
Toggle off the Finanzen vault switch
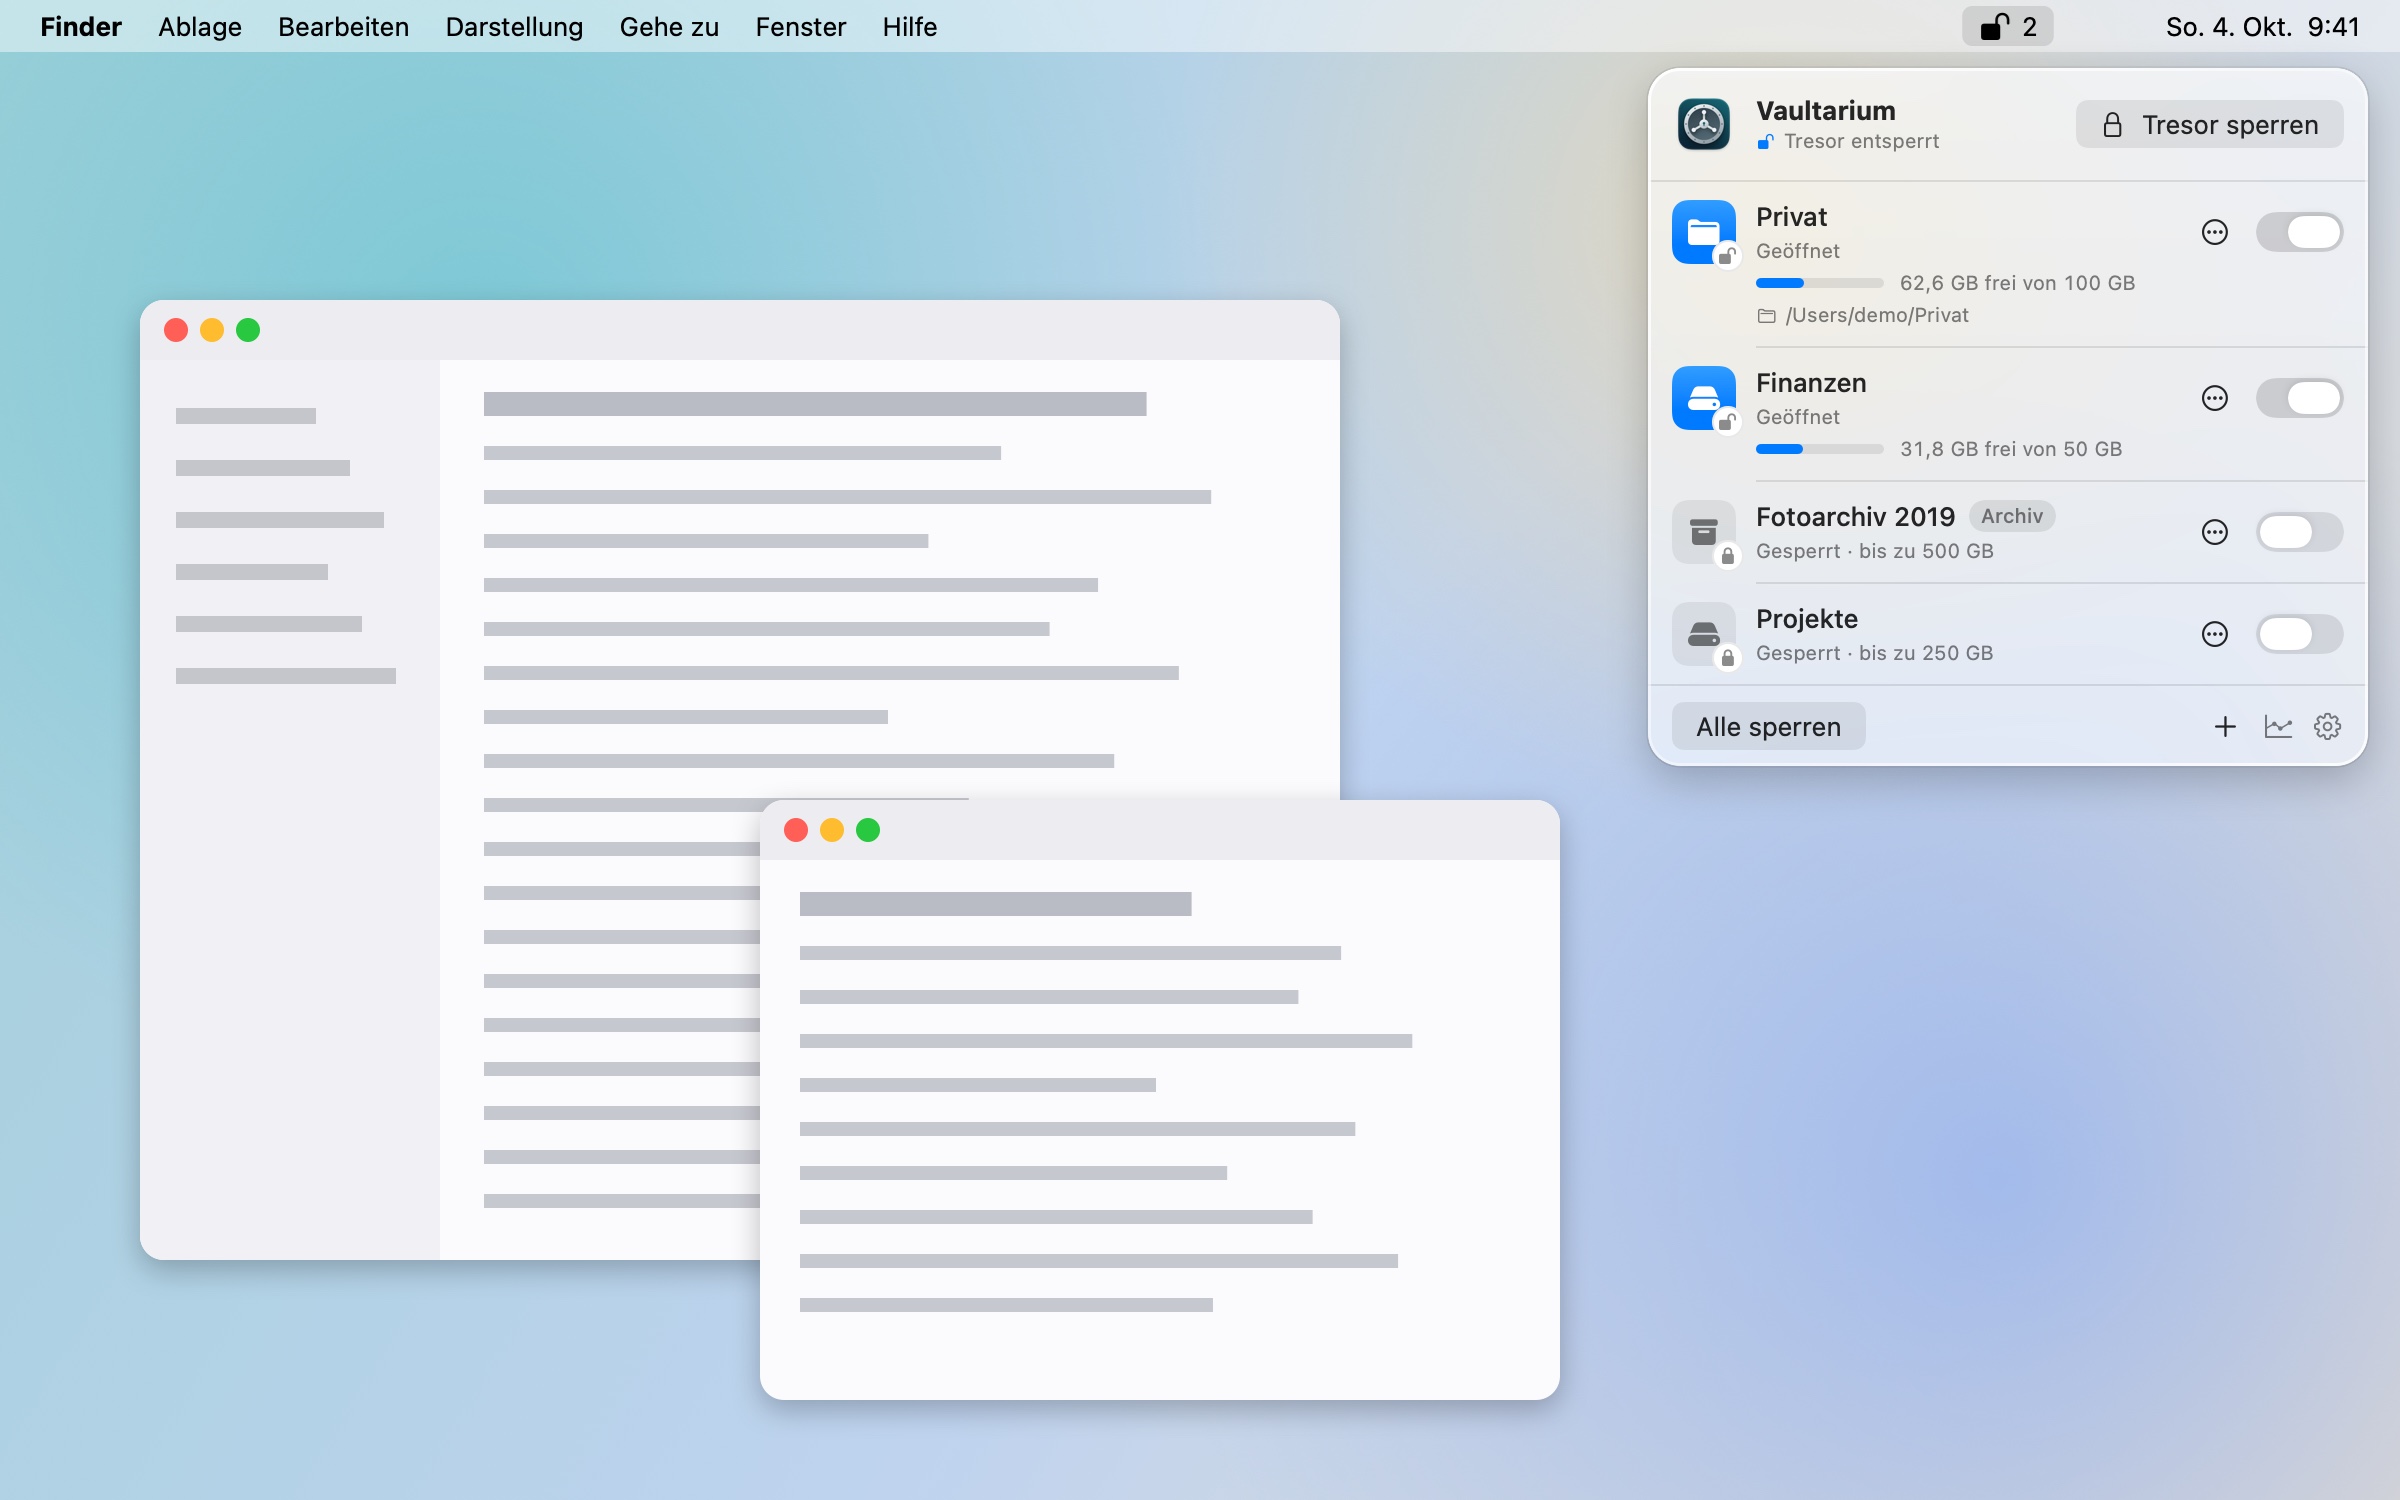point(2299,398)
